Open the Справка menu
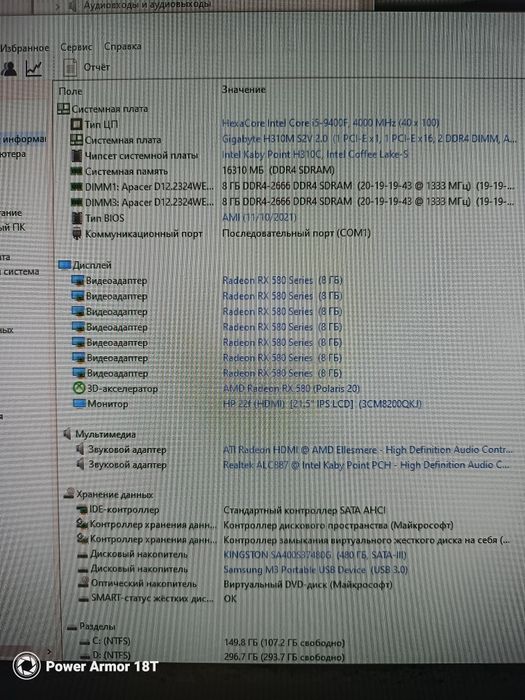 click(x=123, y=46)
